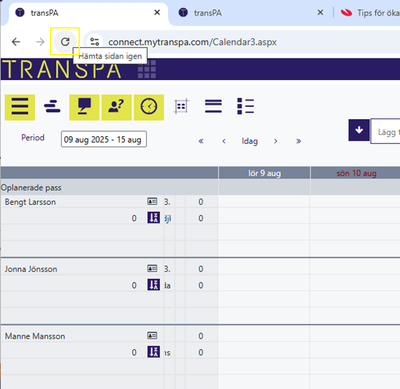Screen dimensions: 400x389
Task: Expand the down-arrow button beside Lägg field
Action: [359, 130]
